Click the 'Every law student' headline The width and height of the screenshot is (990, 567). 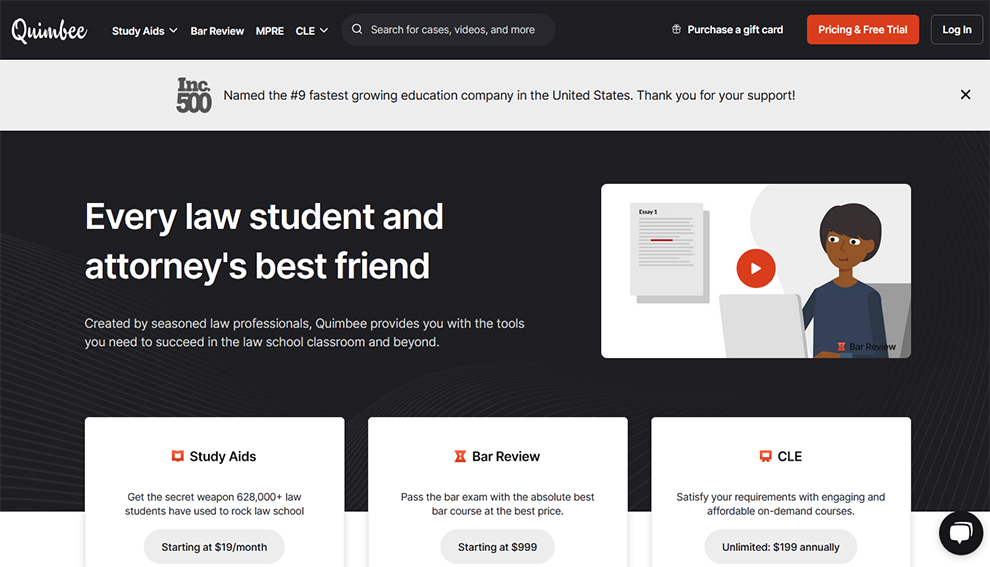264,241
